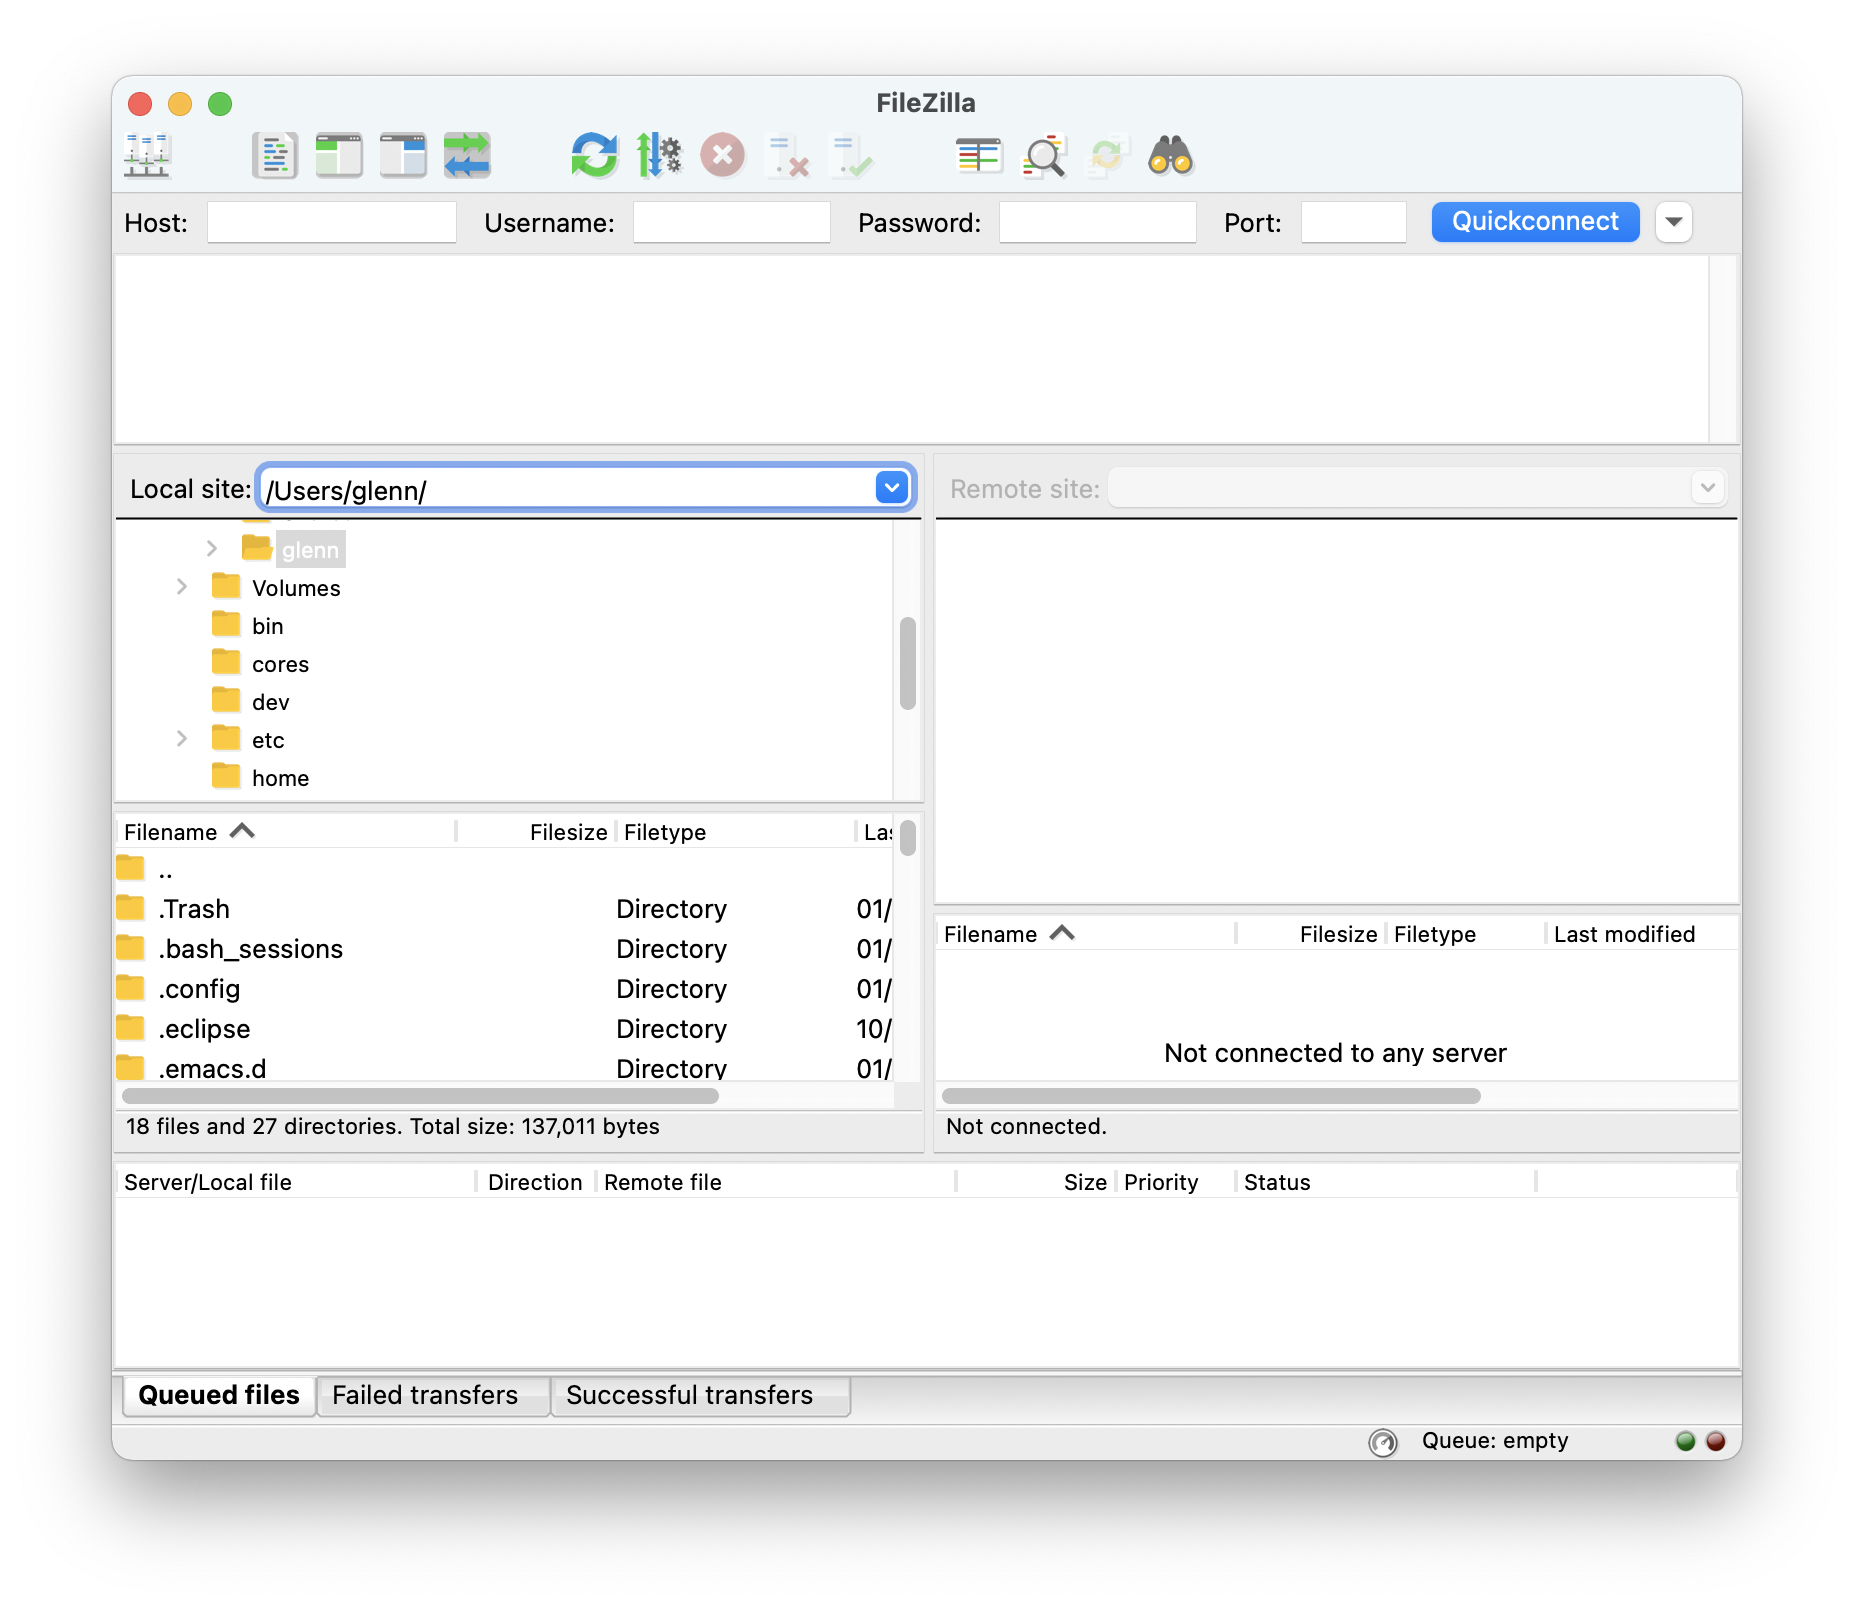The width and height of the screenshot is (1854, 1608).
Task: Click remote Filetype column header
Action: (x=1466, y=934)
